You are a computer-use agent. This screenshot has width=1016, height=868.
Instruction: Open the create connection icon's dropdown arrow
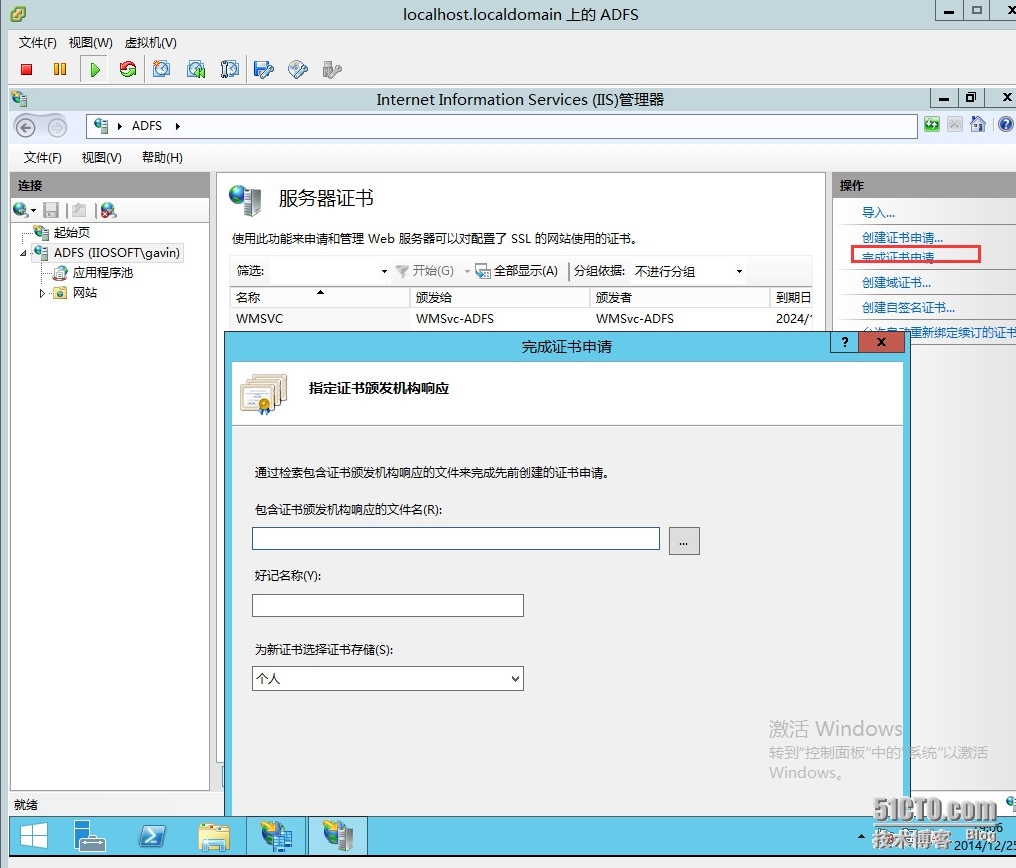(x=33, y=211)
